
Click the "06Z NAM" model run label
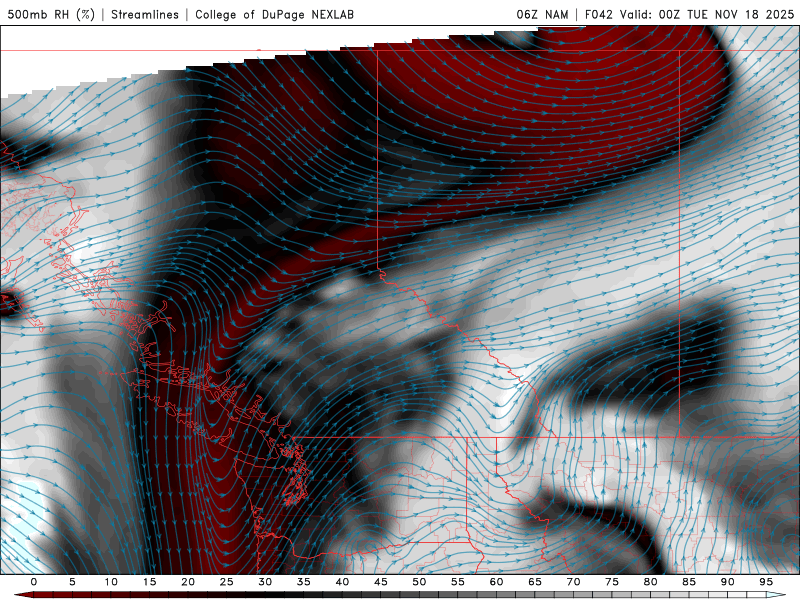(542, 14)
